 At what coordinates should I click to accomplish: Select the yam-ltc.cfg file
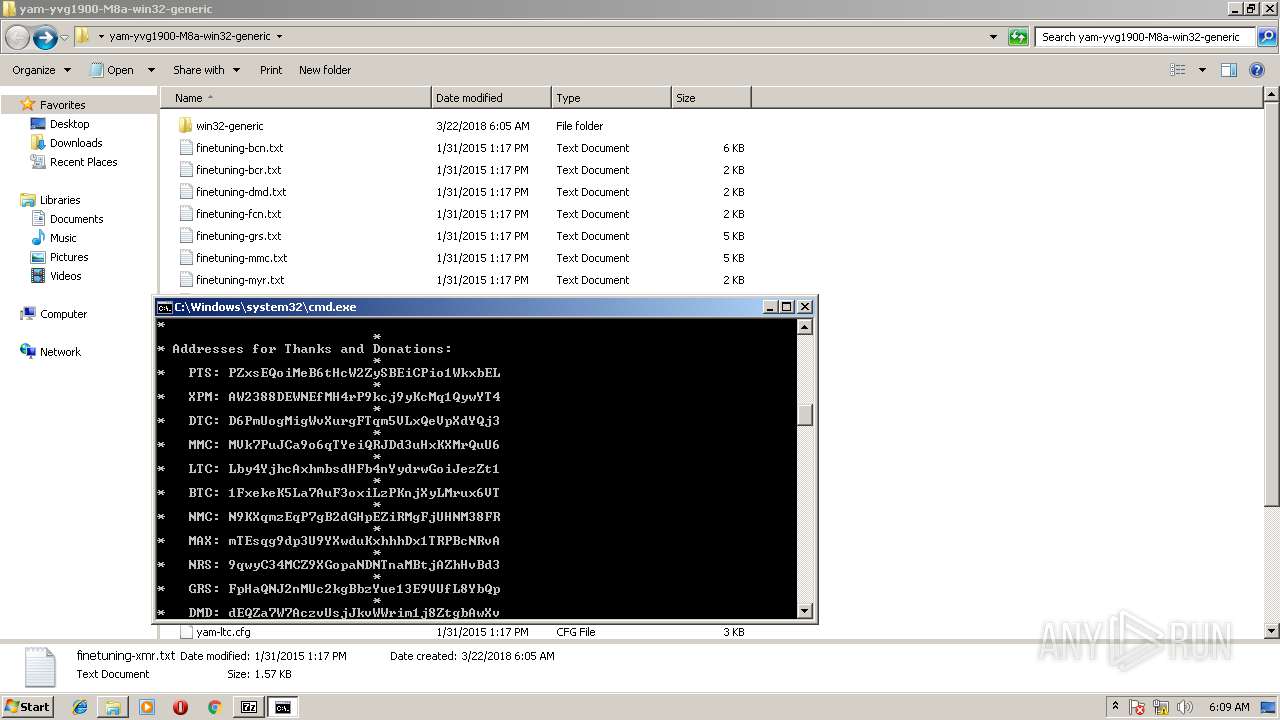coord(223,632)
